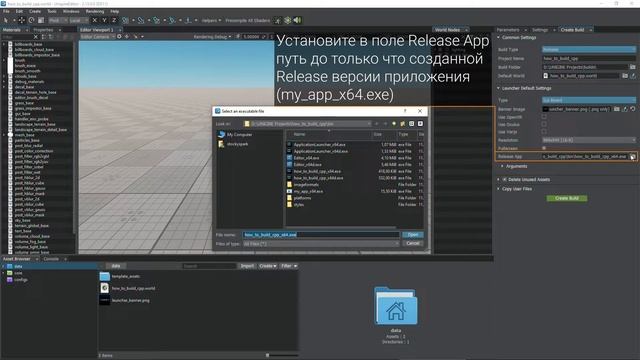Switch to the Parameters tab
640x360 pixels.
pyautogui.click(x=508, y=30)
